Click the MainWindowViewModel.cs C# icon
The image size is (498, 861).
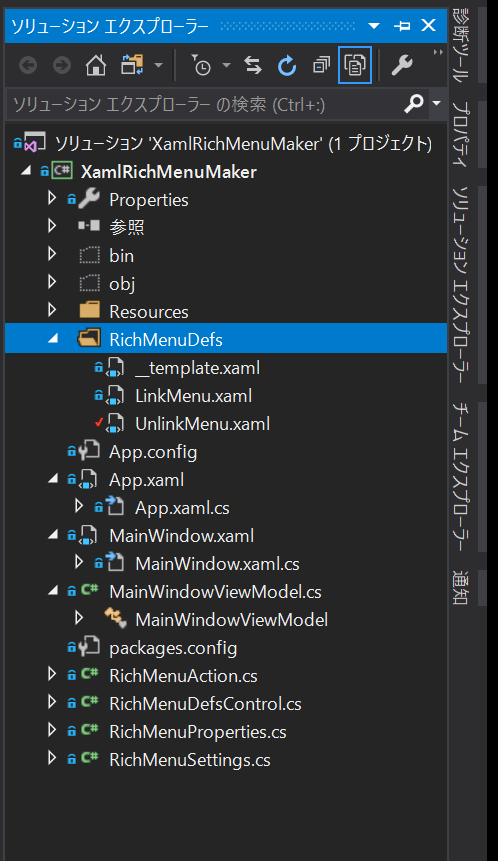pyautogui.click(x=89, y=590)
